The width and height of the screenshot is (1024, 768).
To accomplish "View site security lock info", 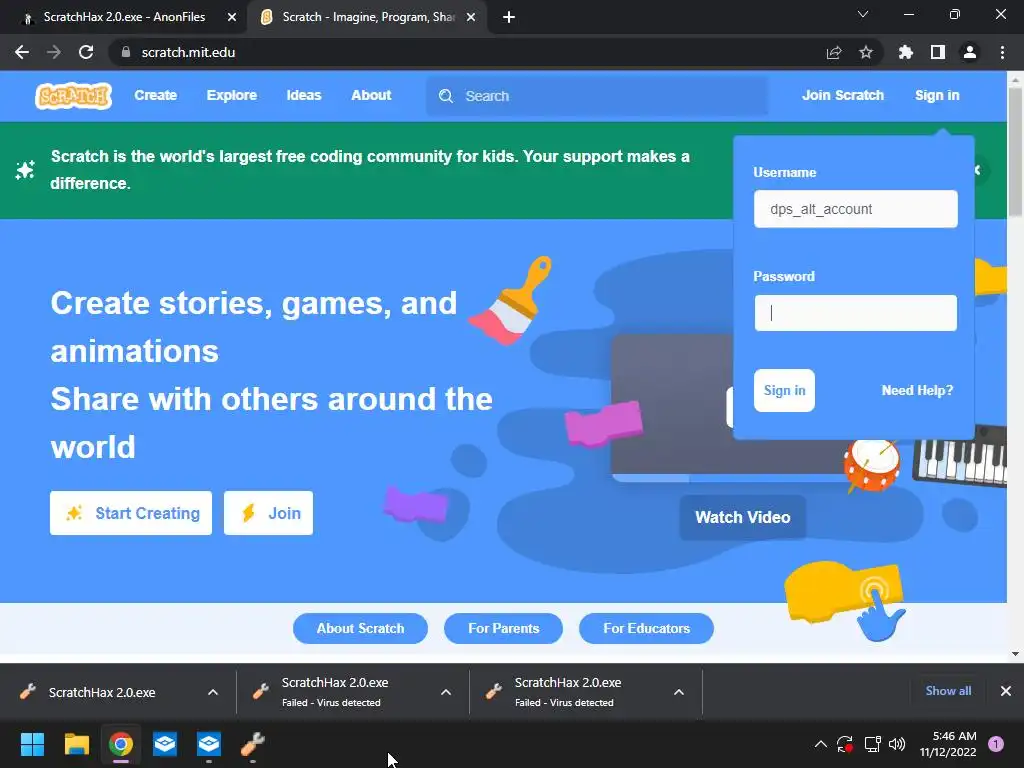I will 126,52.
